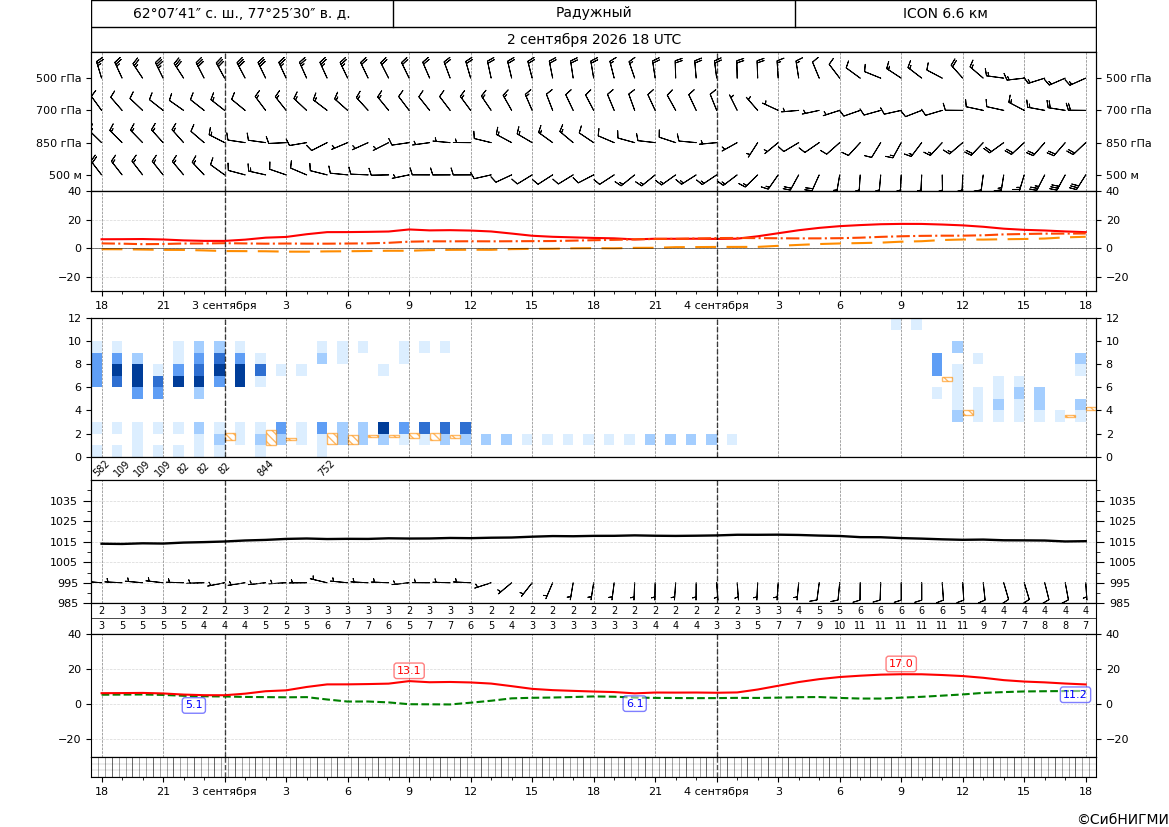Click the 2 сентября 2026 18 UTC title
The width and height of the screenshot is (1169, 827).
pyautogui.click(x=593, y=40)
